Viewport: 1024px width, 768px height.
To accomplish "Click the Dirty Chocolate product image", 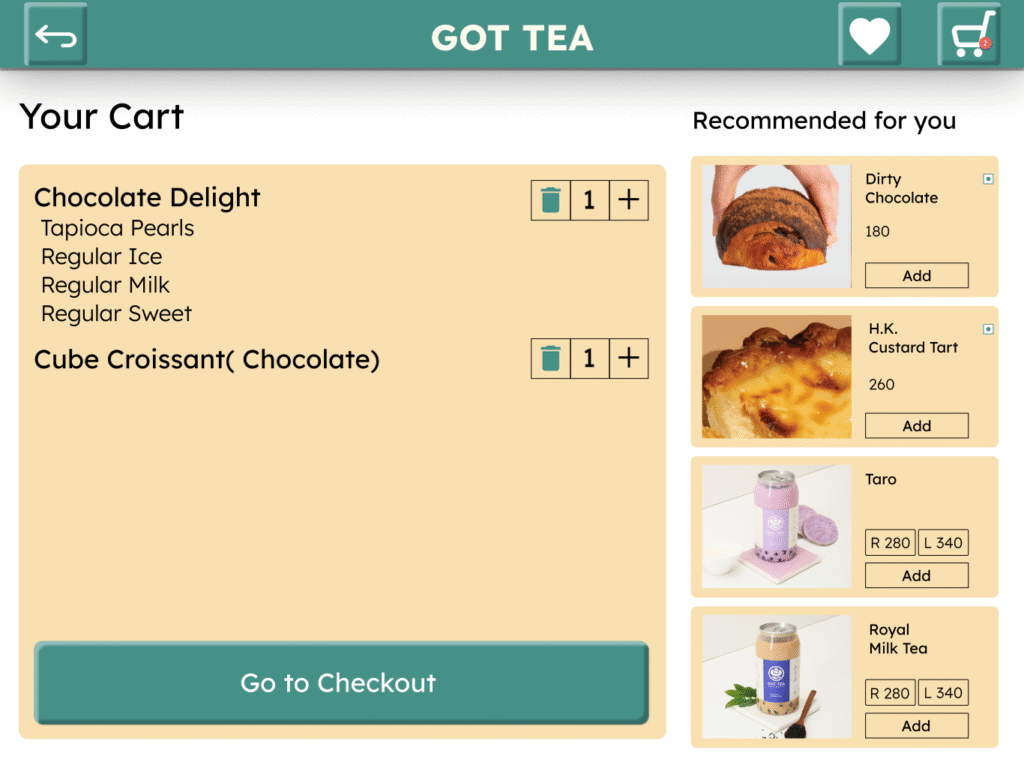I will pyautogui.click(x=776, y=227).
